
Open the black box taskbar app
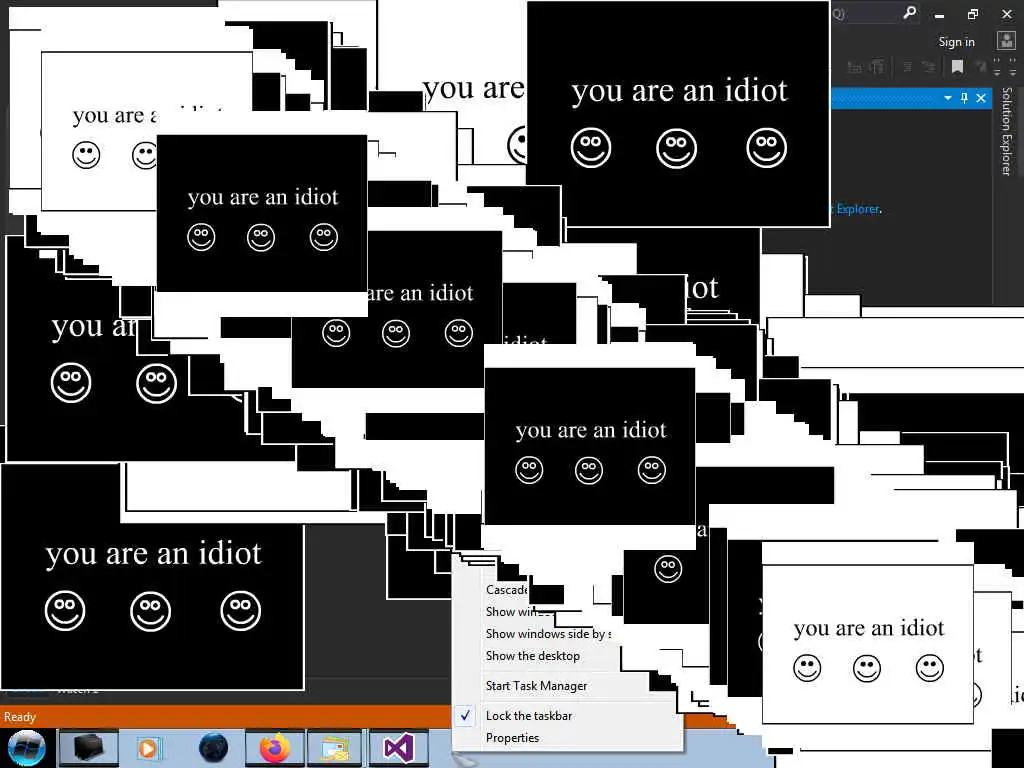pyautogui.click(x=89, y=748)
